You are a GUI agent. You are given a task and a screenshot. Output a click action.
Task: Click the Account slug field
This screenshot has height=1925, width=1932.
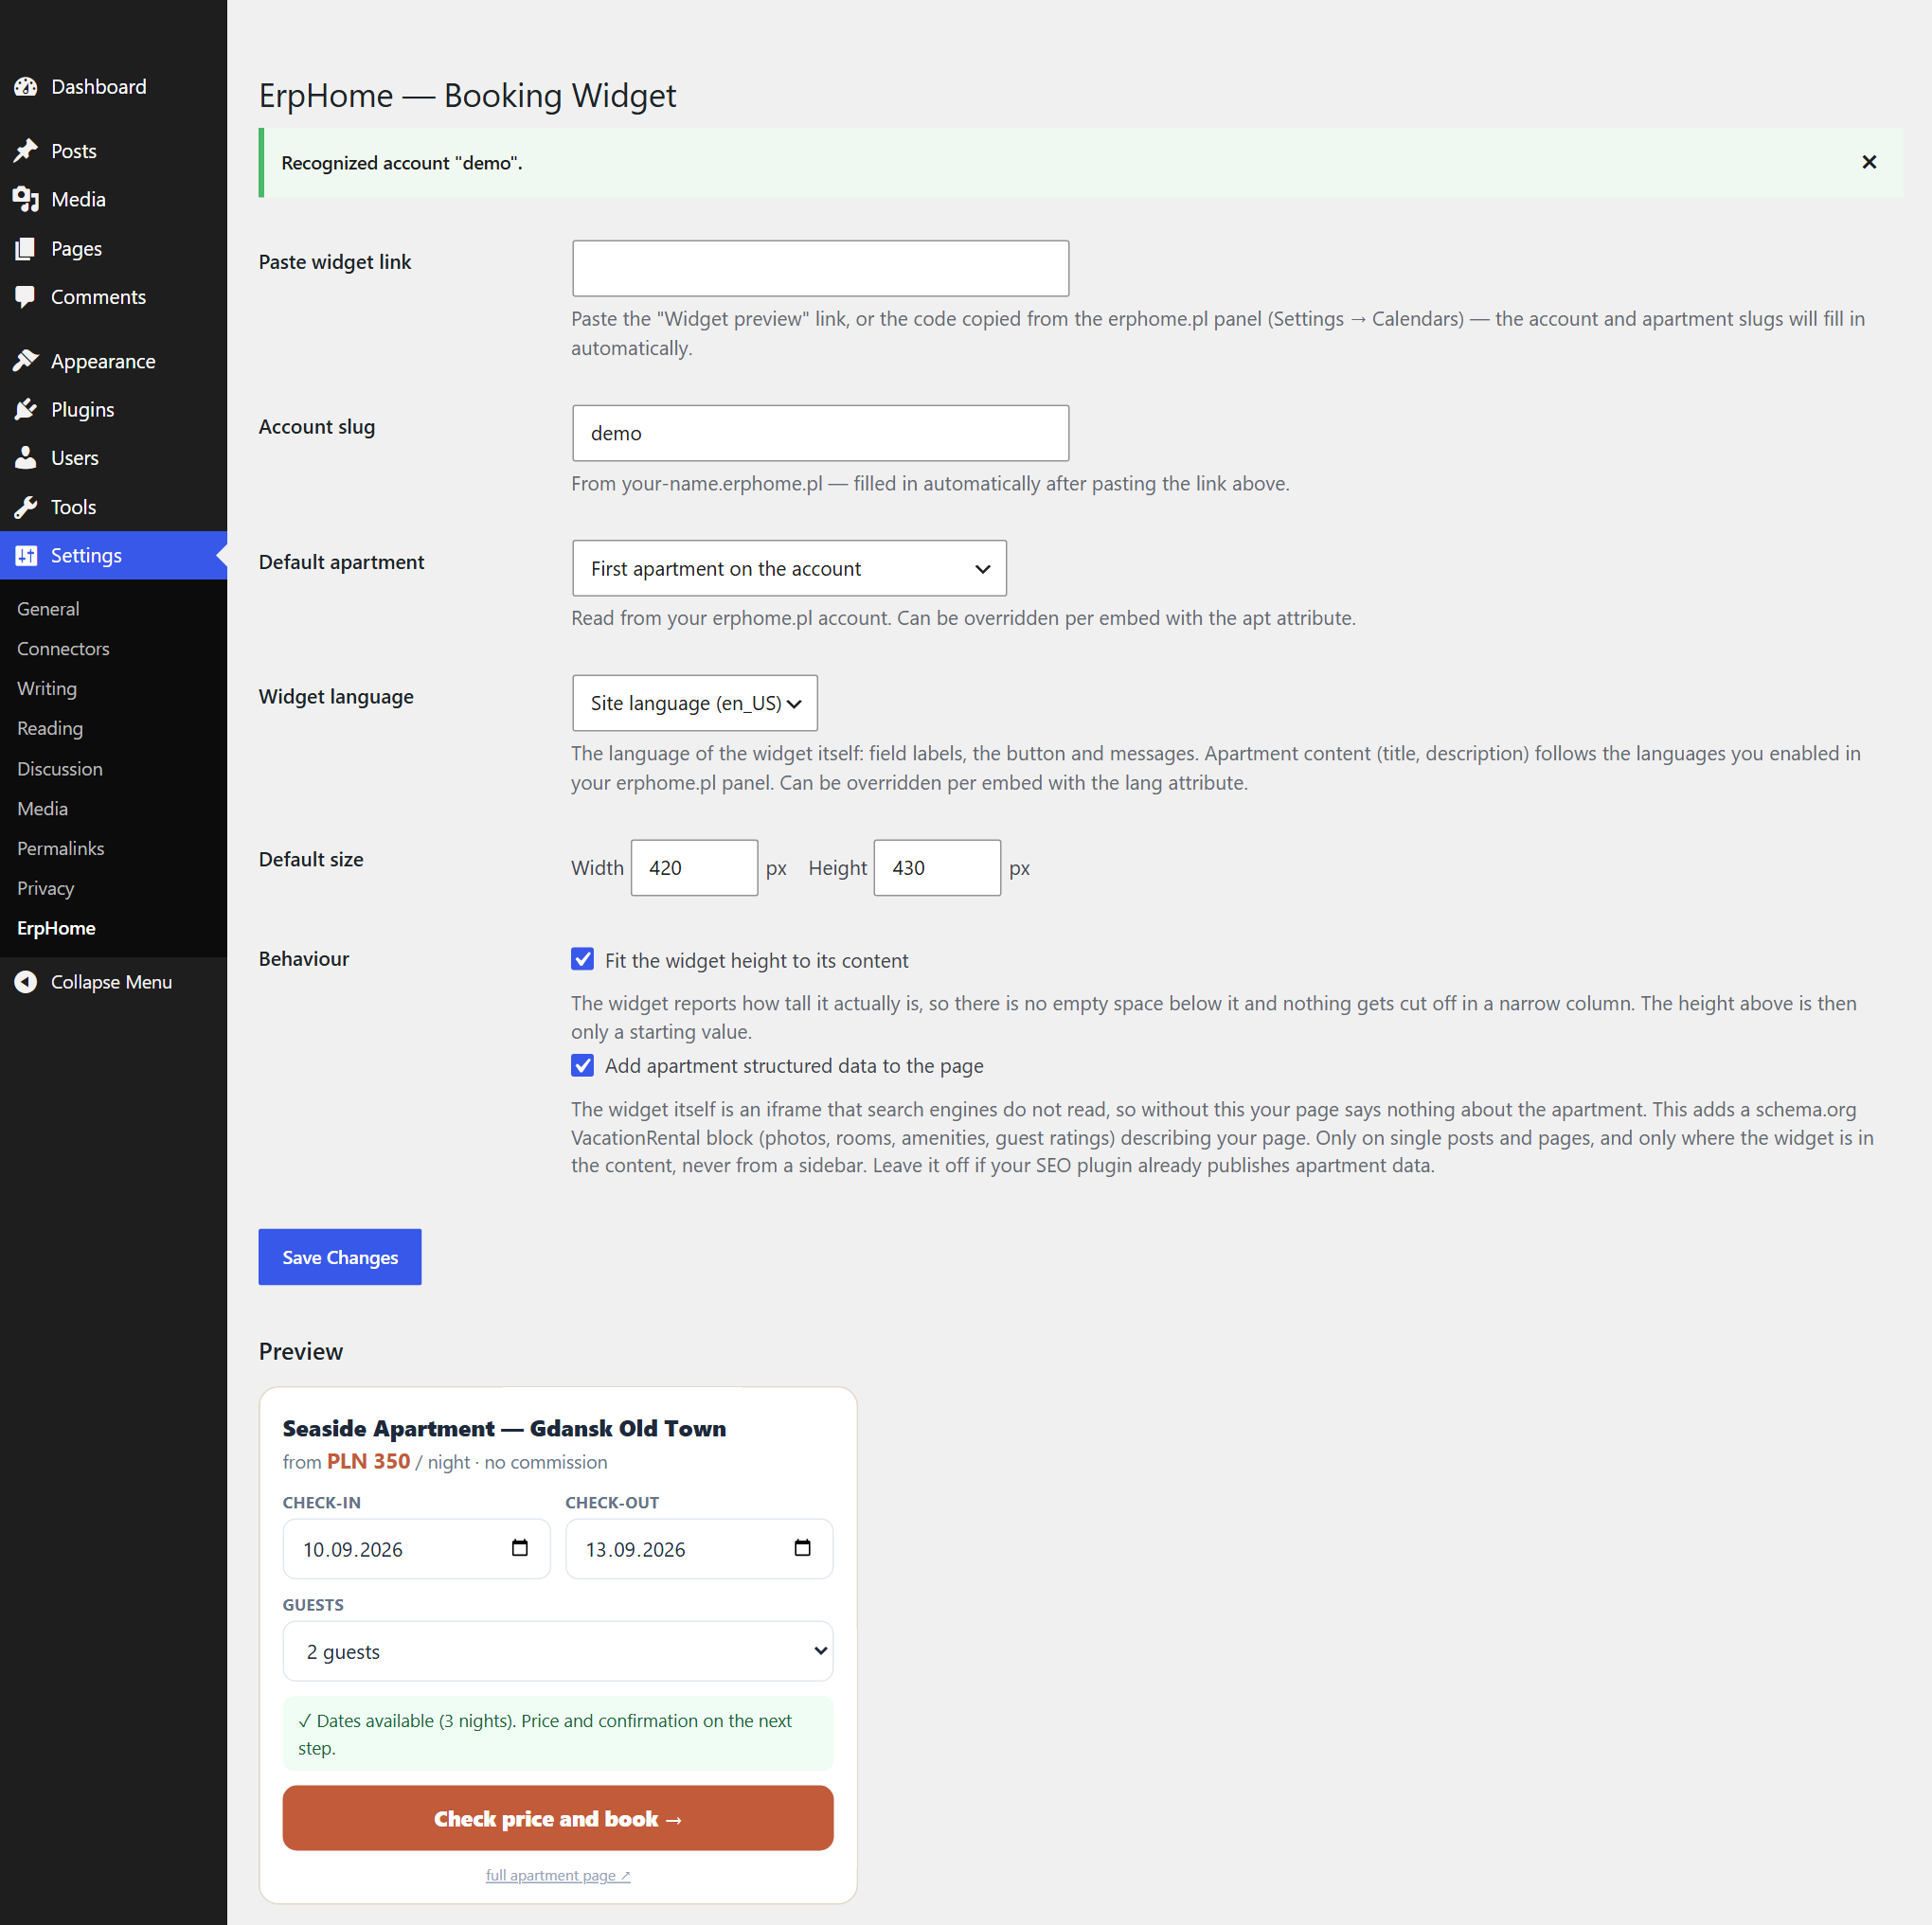[820, 433]
